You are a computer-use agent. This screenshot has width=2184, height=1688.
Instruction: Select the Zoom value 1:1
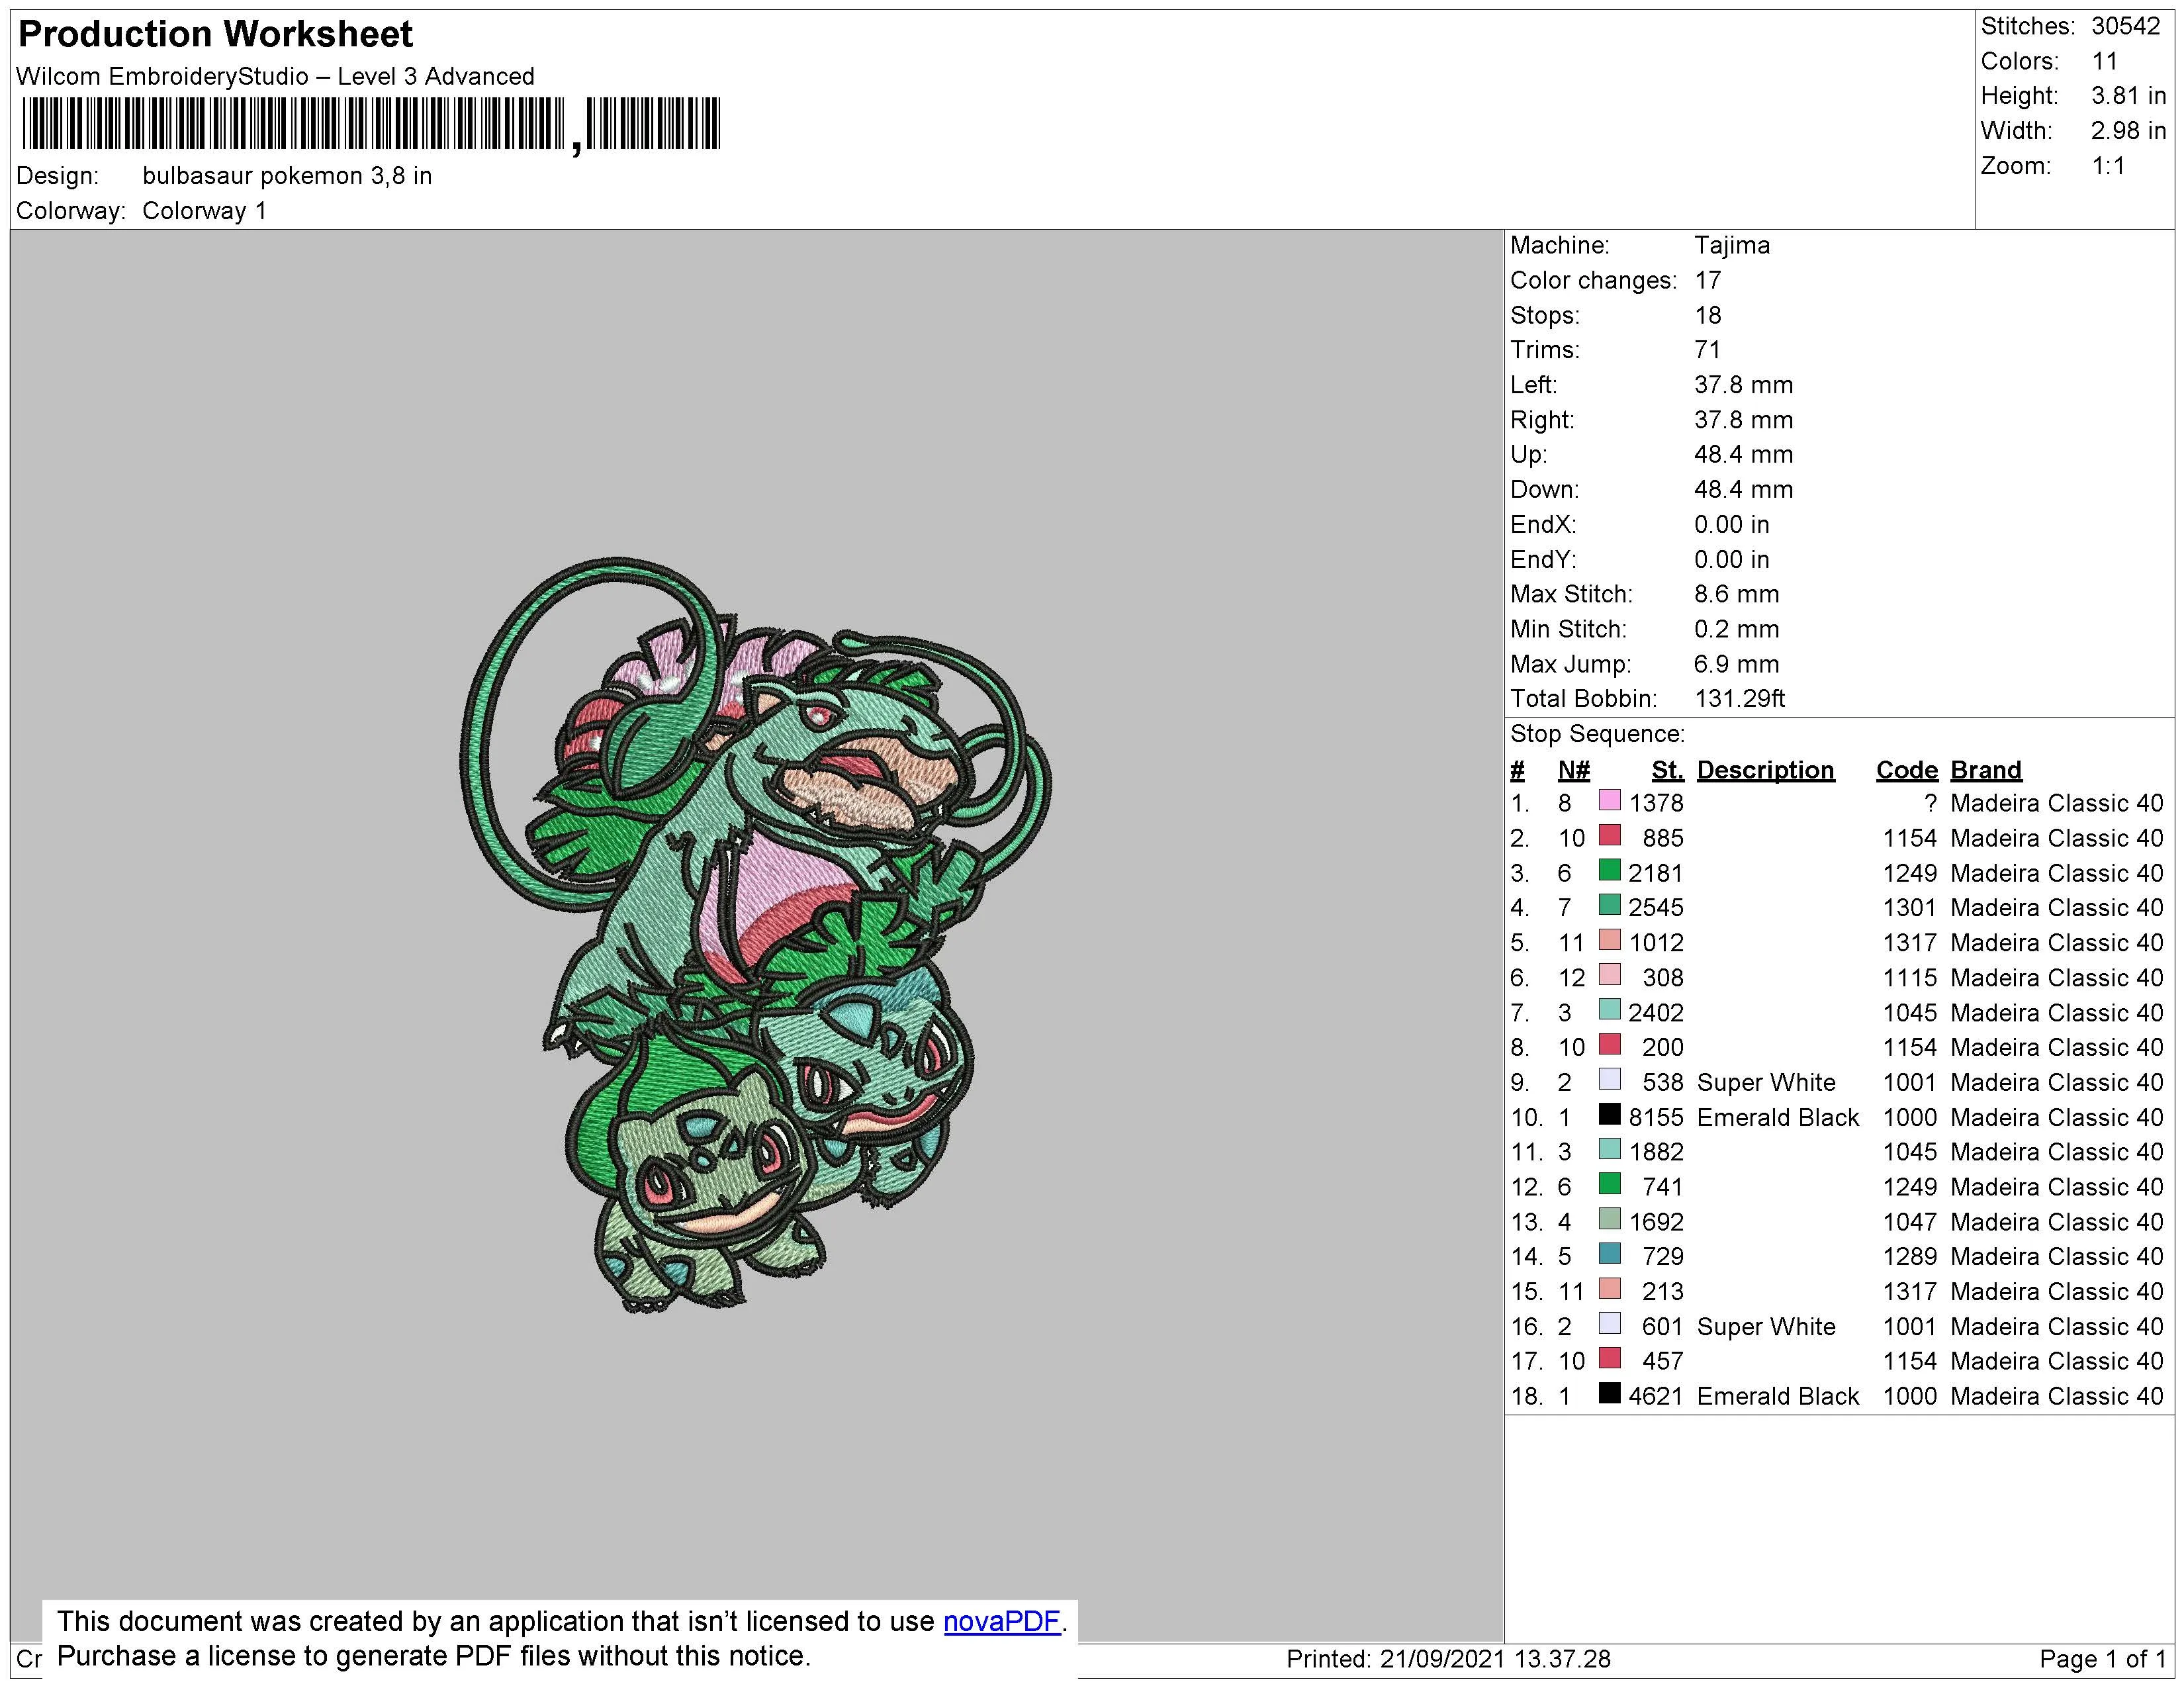2108,166
